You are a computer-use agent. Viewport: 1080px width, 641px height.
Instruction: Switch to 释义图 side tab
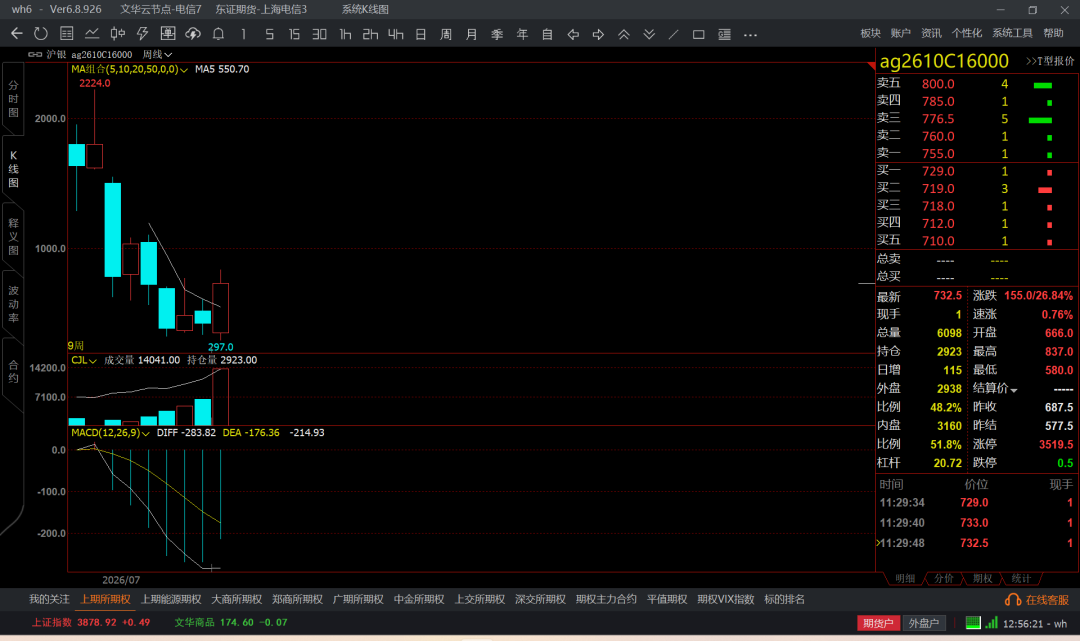tap(13, 237)
